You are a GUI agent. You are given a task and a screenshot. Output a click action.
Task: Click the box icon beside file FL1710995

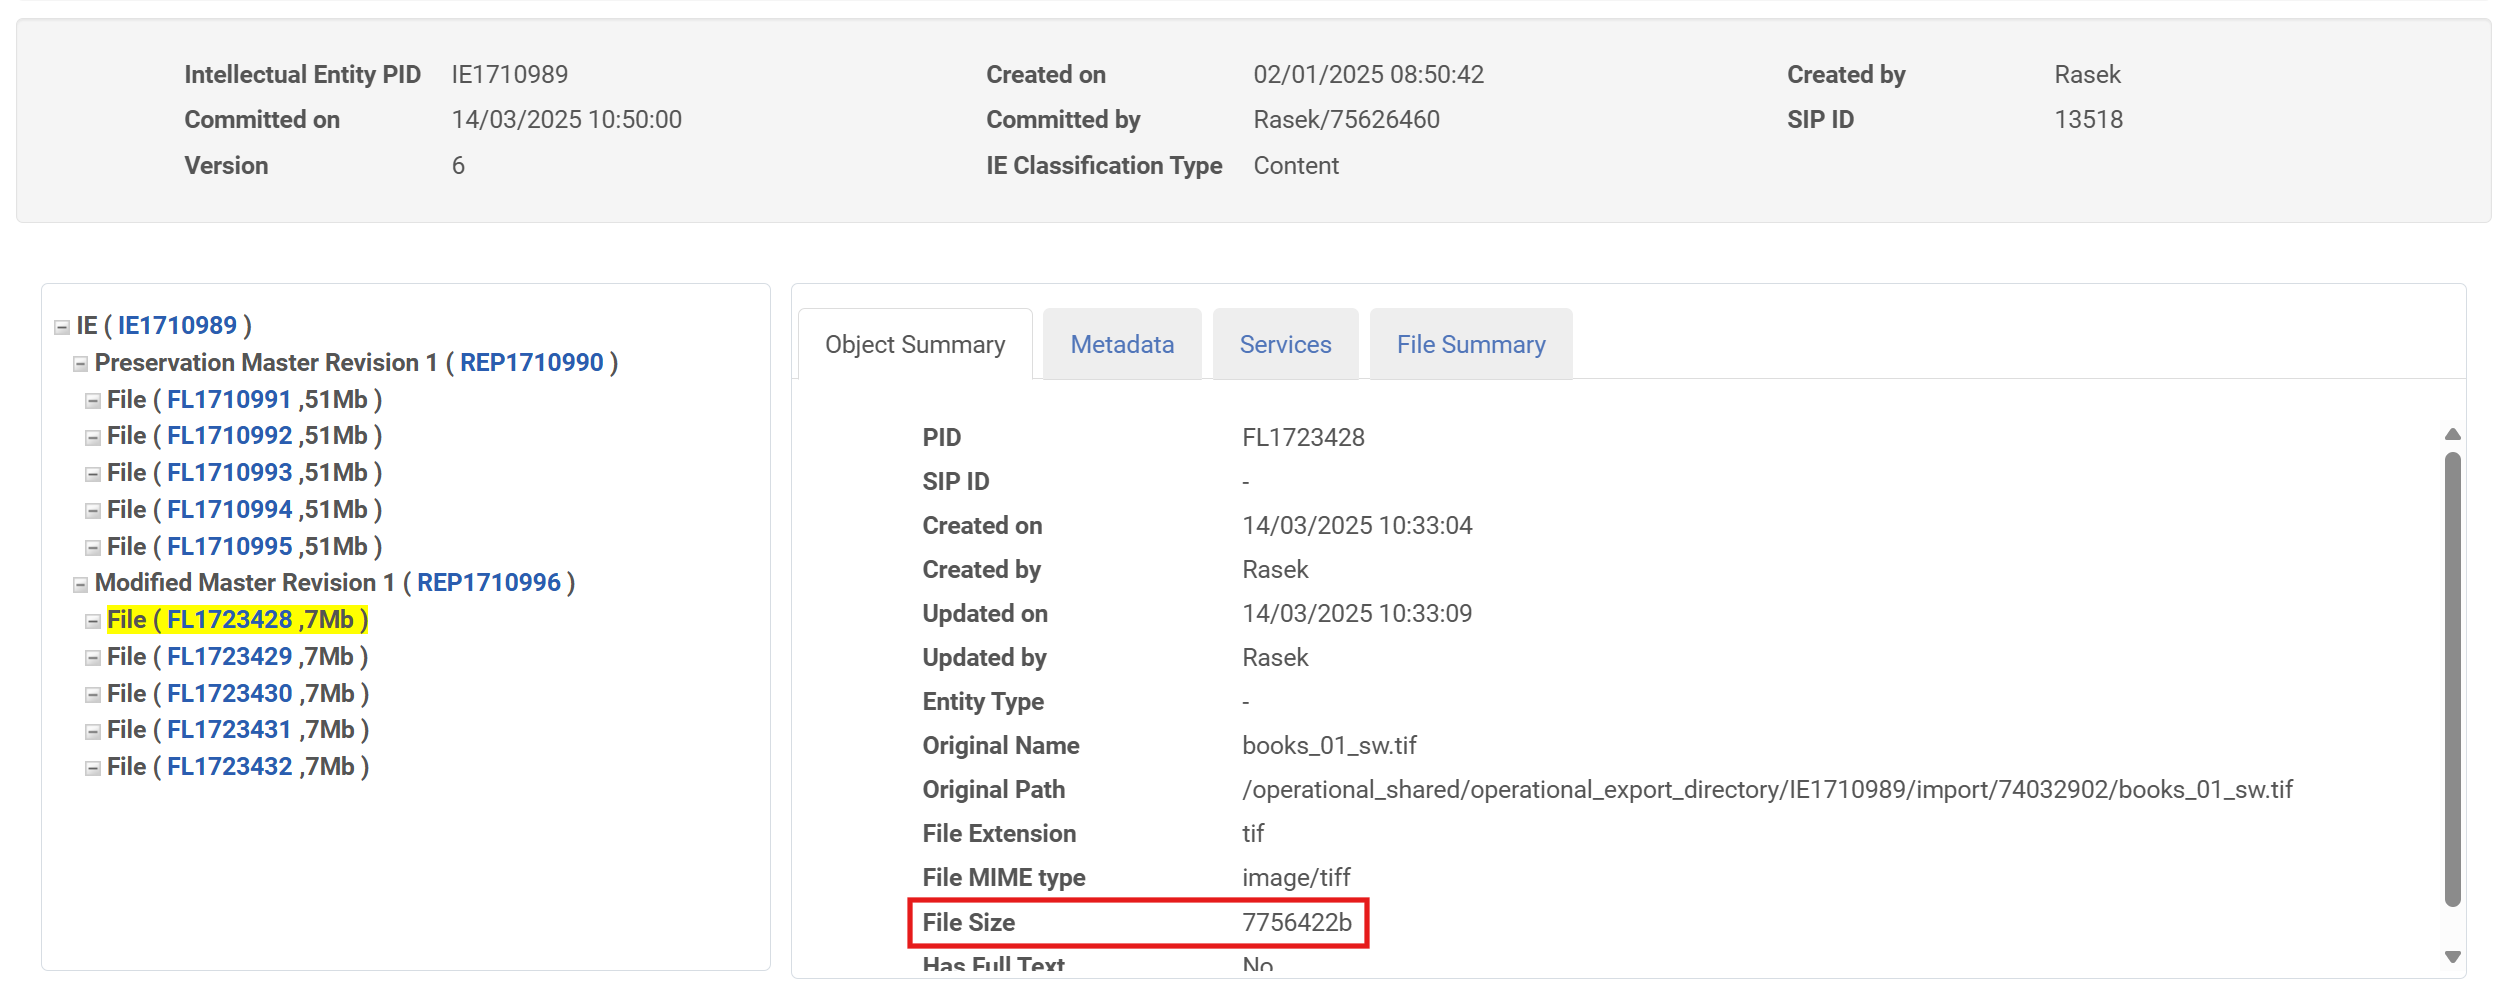pos(93,548)
